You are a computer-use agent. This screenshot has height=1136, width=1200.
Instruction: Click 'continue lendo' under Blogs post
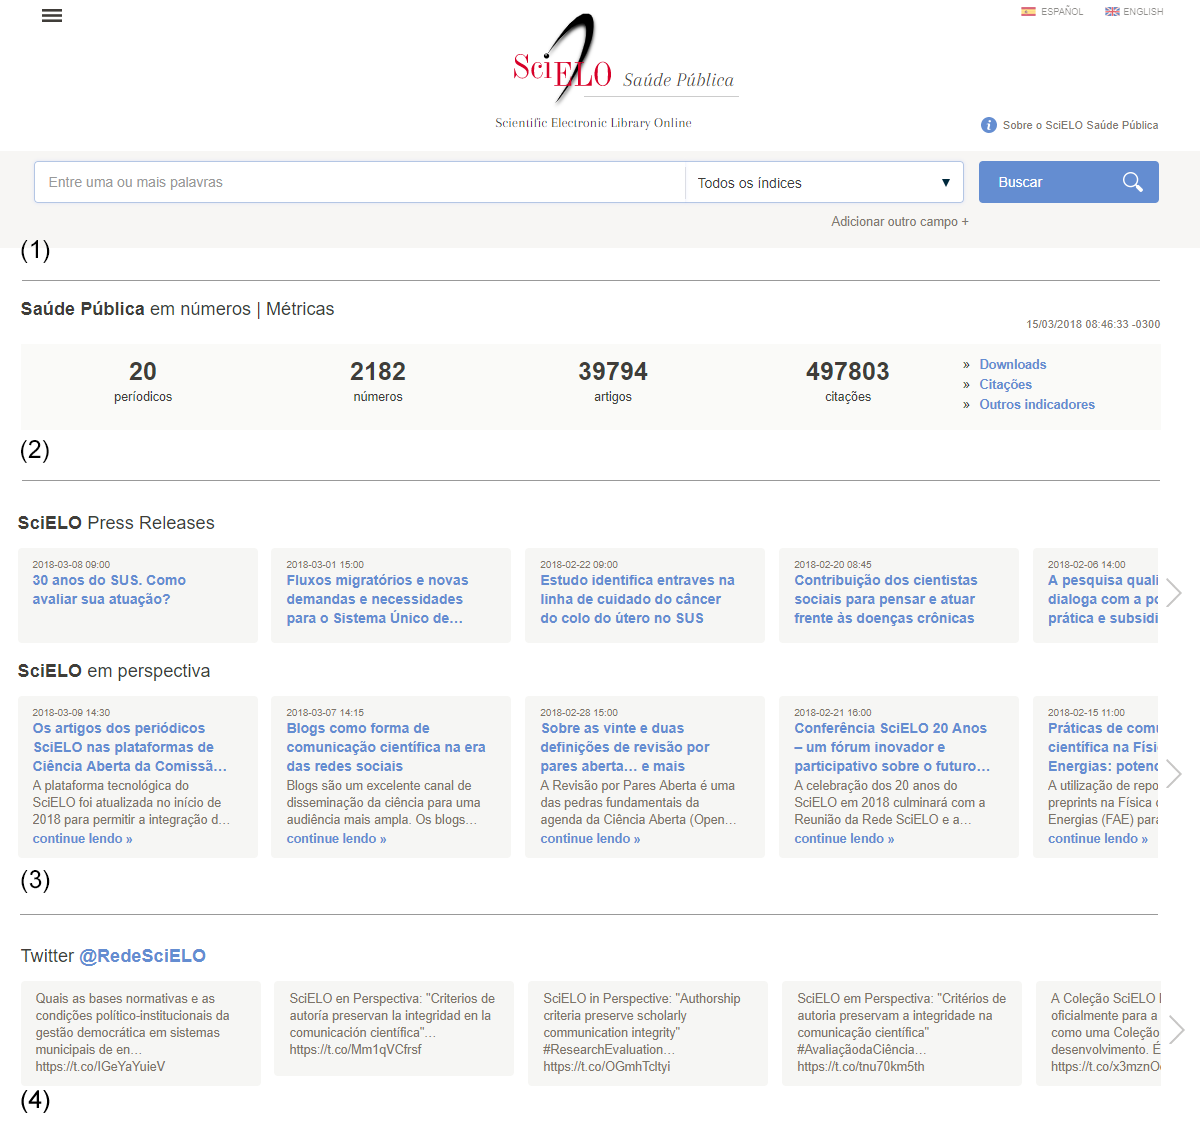click(336, 839)
